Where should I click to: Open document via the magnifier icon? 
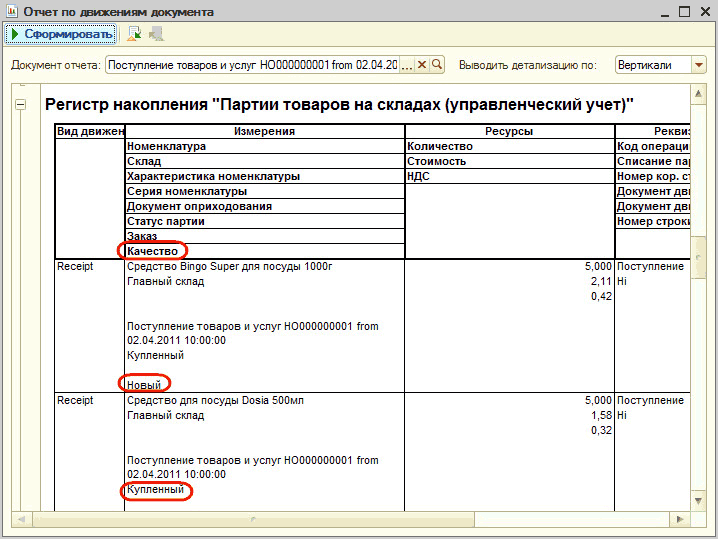coord(437,65)
